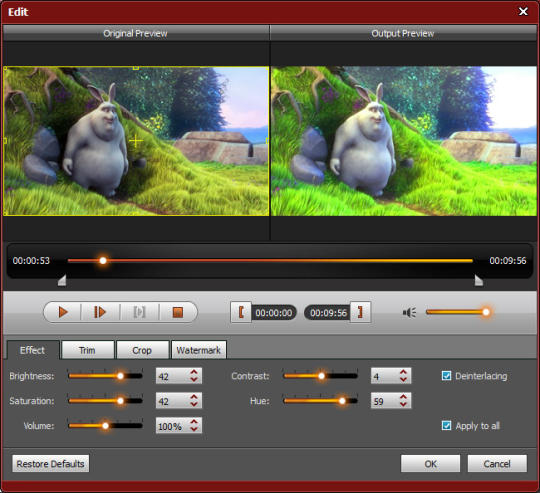Click the top-center crop handle
Image resolution: width=540 pixels, height=493 pixels.
pos(136,68)
